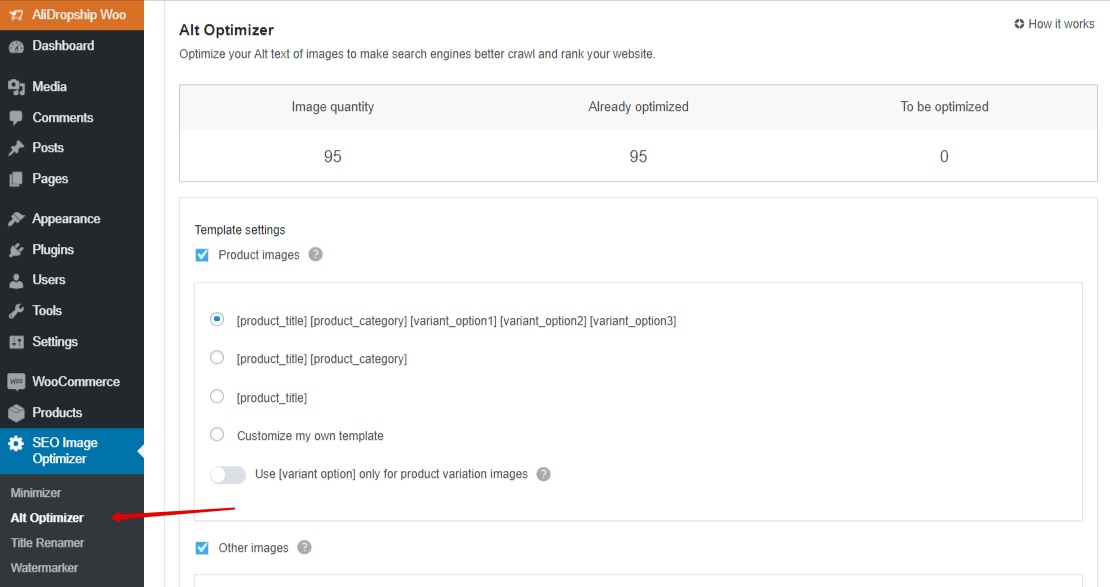Click the Plugins plug icon

tap(16, 250)
